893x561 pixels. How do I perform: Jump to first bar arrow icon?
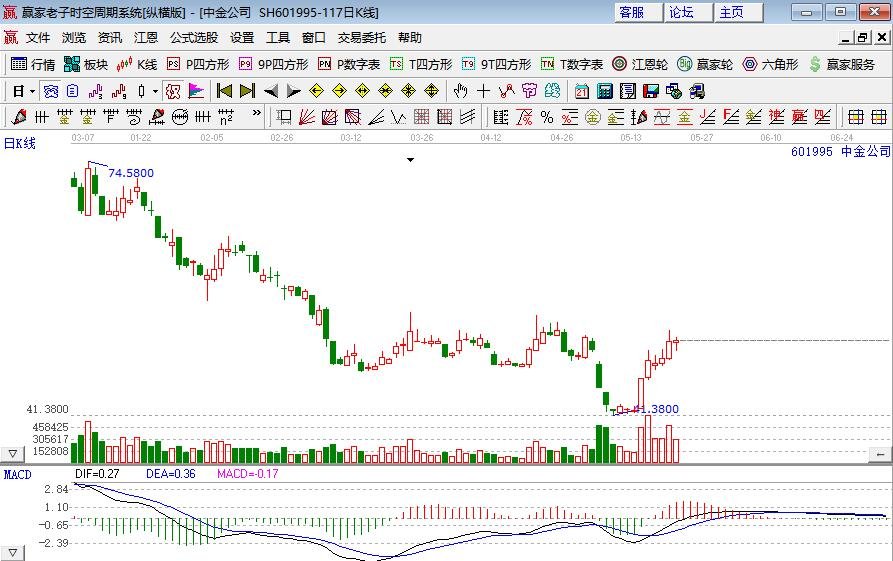coord(224,91)
